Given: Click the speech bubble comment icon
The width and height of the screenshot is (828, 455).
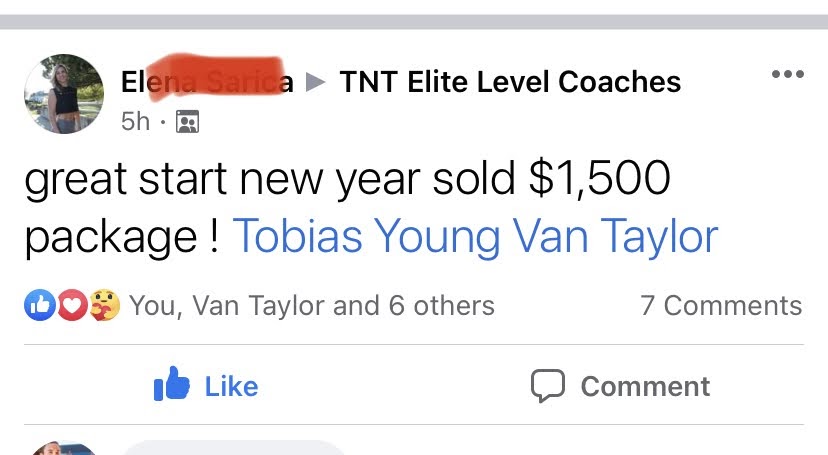Looking at the screenshot, I should click(548, 386).
